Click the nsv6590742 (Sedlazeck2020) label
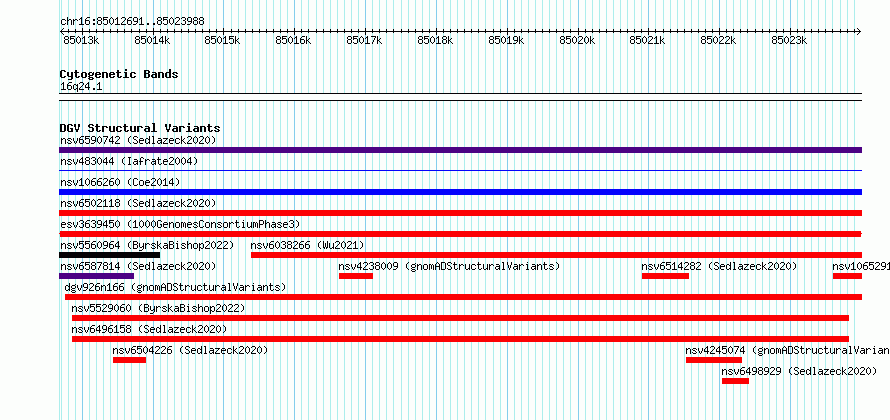This screenshot has width=890, height=420. (x=138, y=140)
